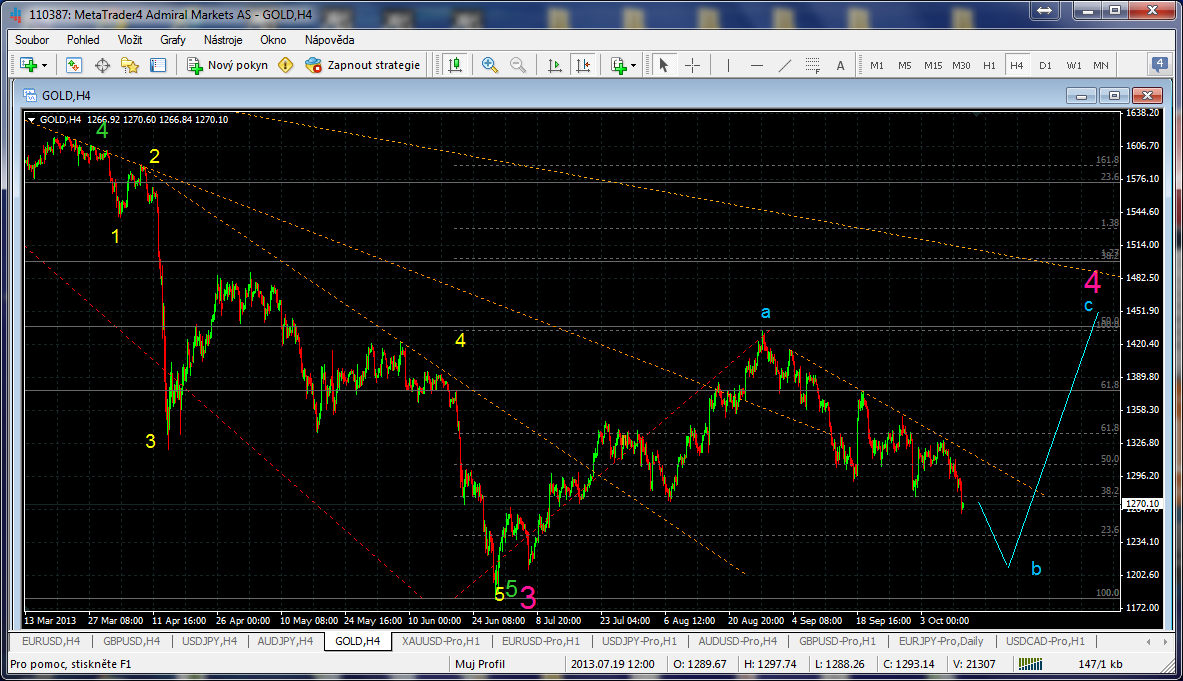
Task: Open the Market Watch window icon
Action: pyautogui.click(x=74, y=66)
